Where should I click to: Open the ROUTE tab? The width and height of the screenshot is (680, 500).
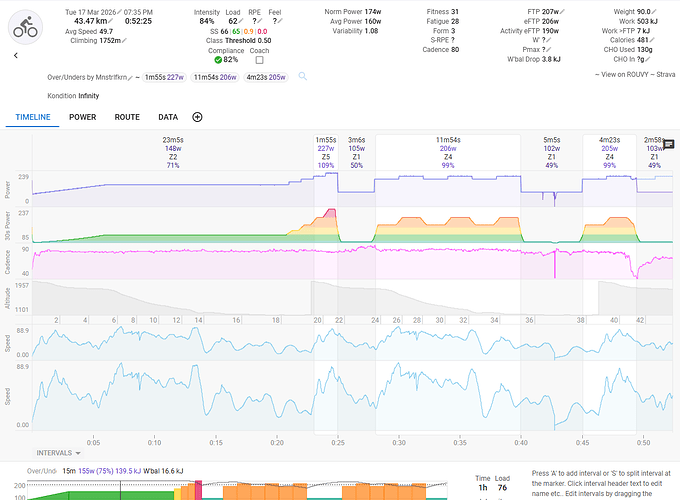coord(127,117)
